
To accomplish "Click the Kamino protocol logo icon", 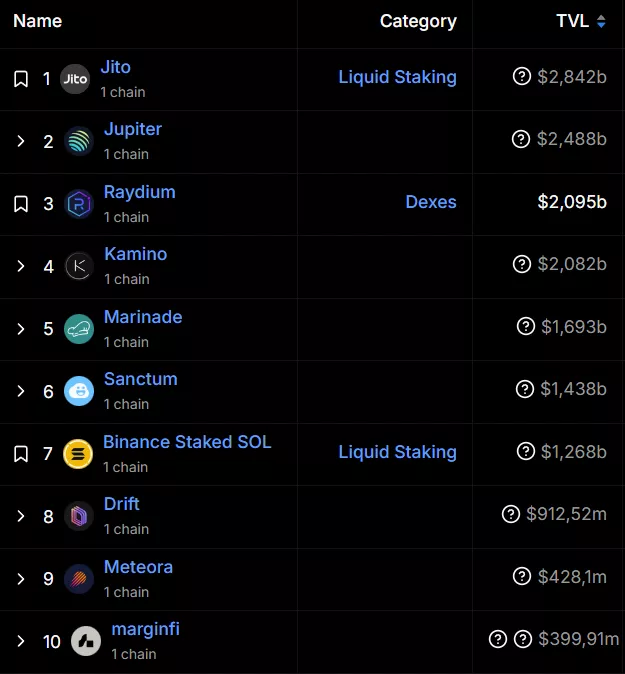I will click(x=79, y=266).
